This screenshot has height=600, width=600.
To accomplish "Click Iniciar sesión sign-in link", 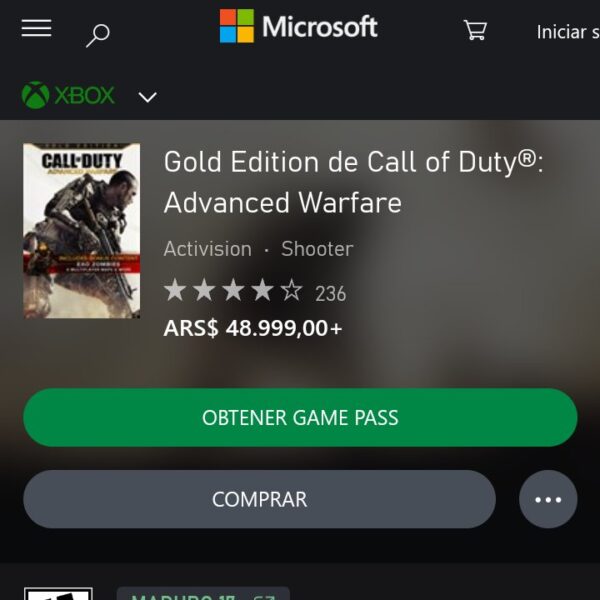I will 568,32.
